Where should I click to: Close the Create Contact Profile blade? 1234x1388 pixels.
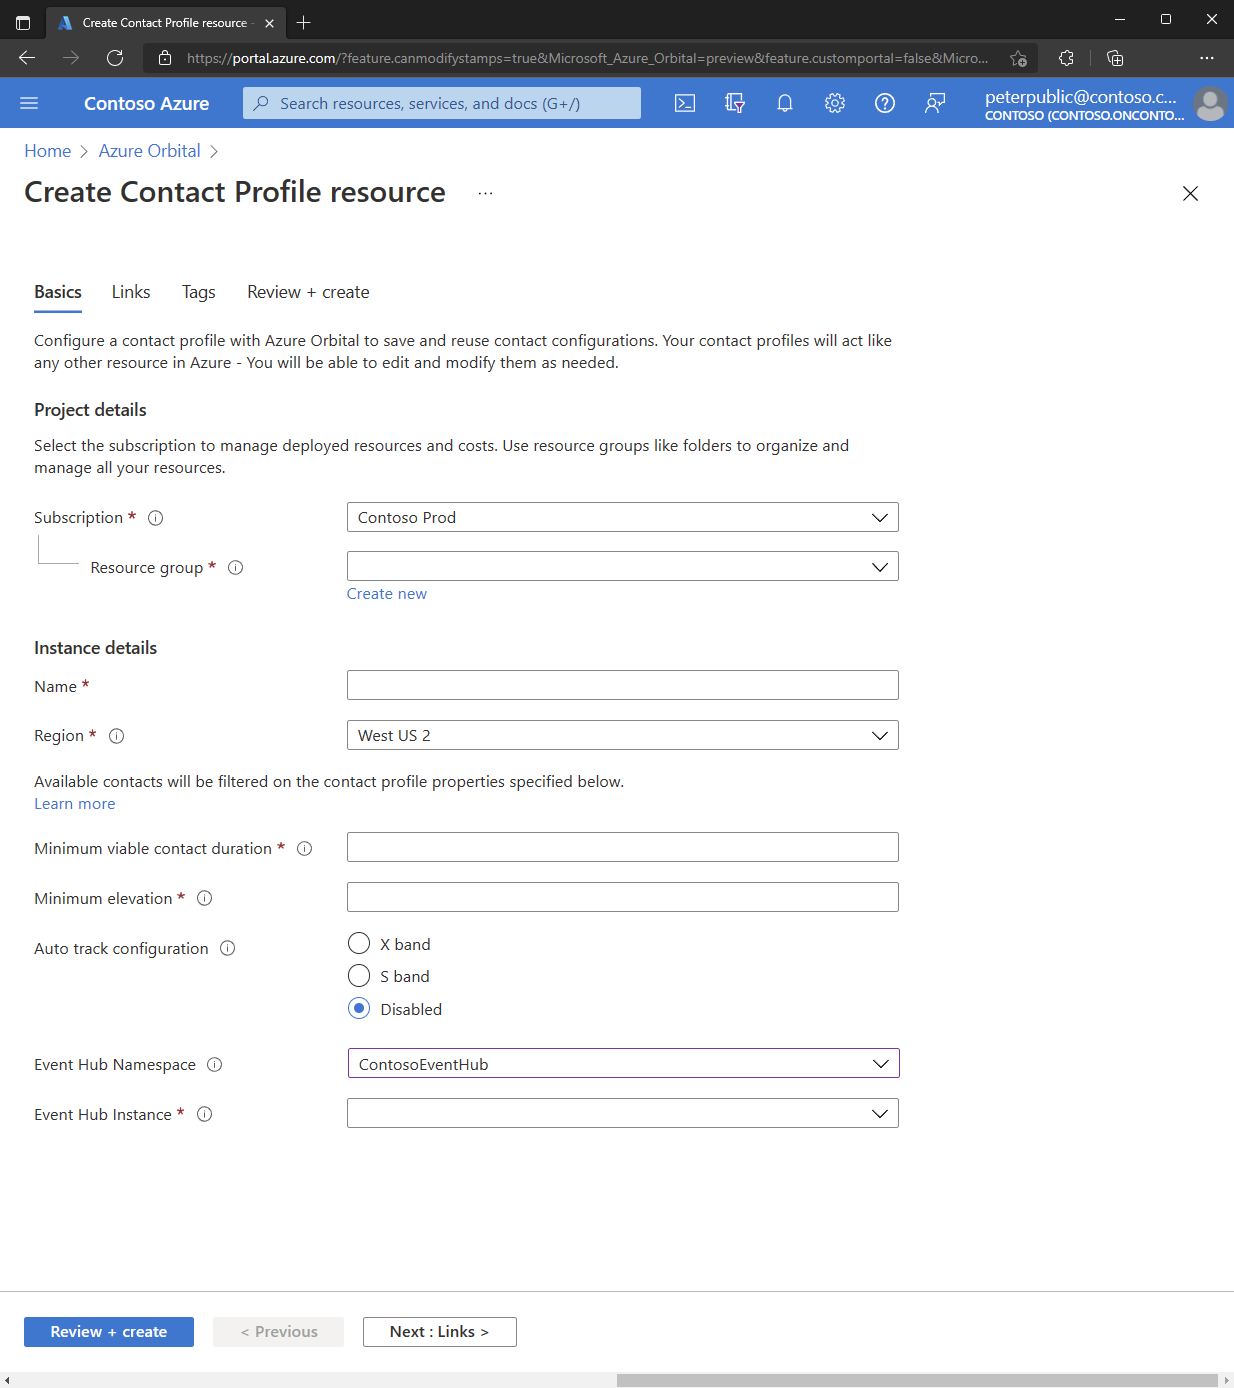pyautogui.click(x=1190, y=193)
